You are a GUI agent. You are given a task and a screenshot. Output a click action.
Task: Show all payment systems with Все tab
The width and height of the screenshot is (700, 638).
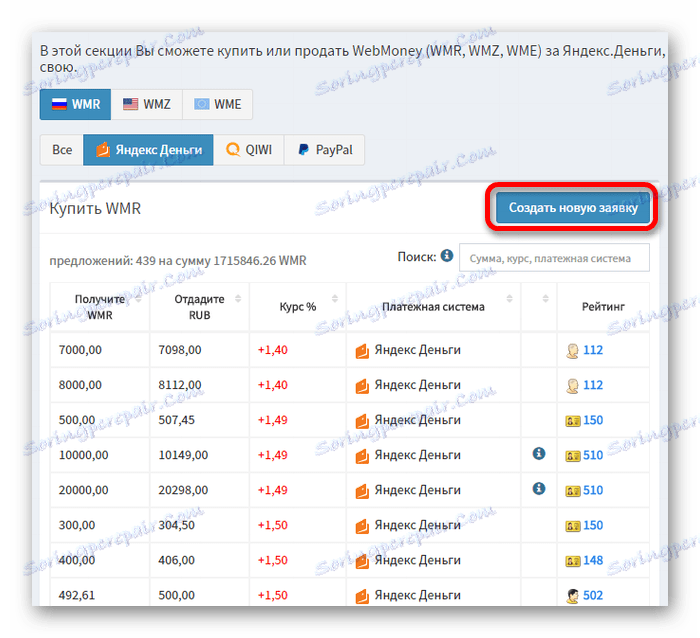pos(62,150)
